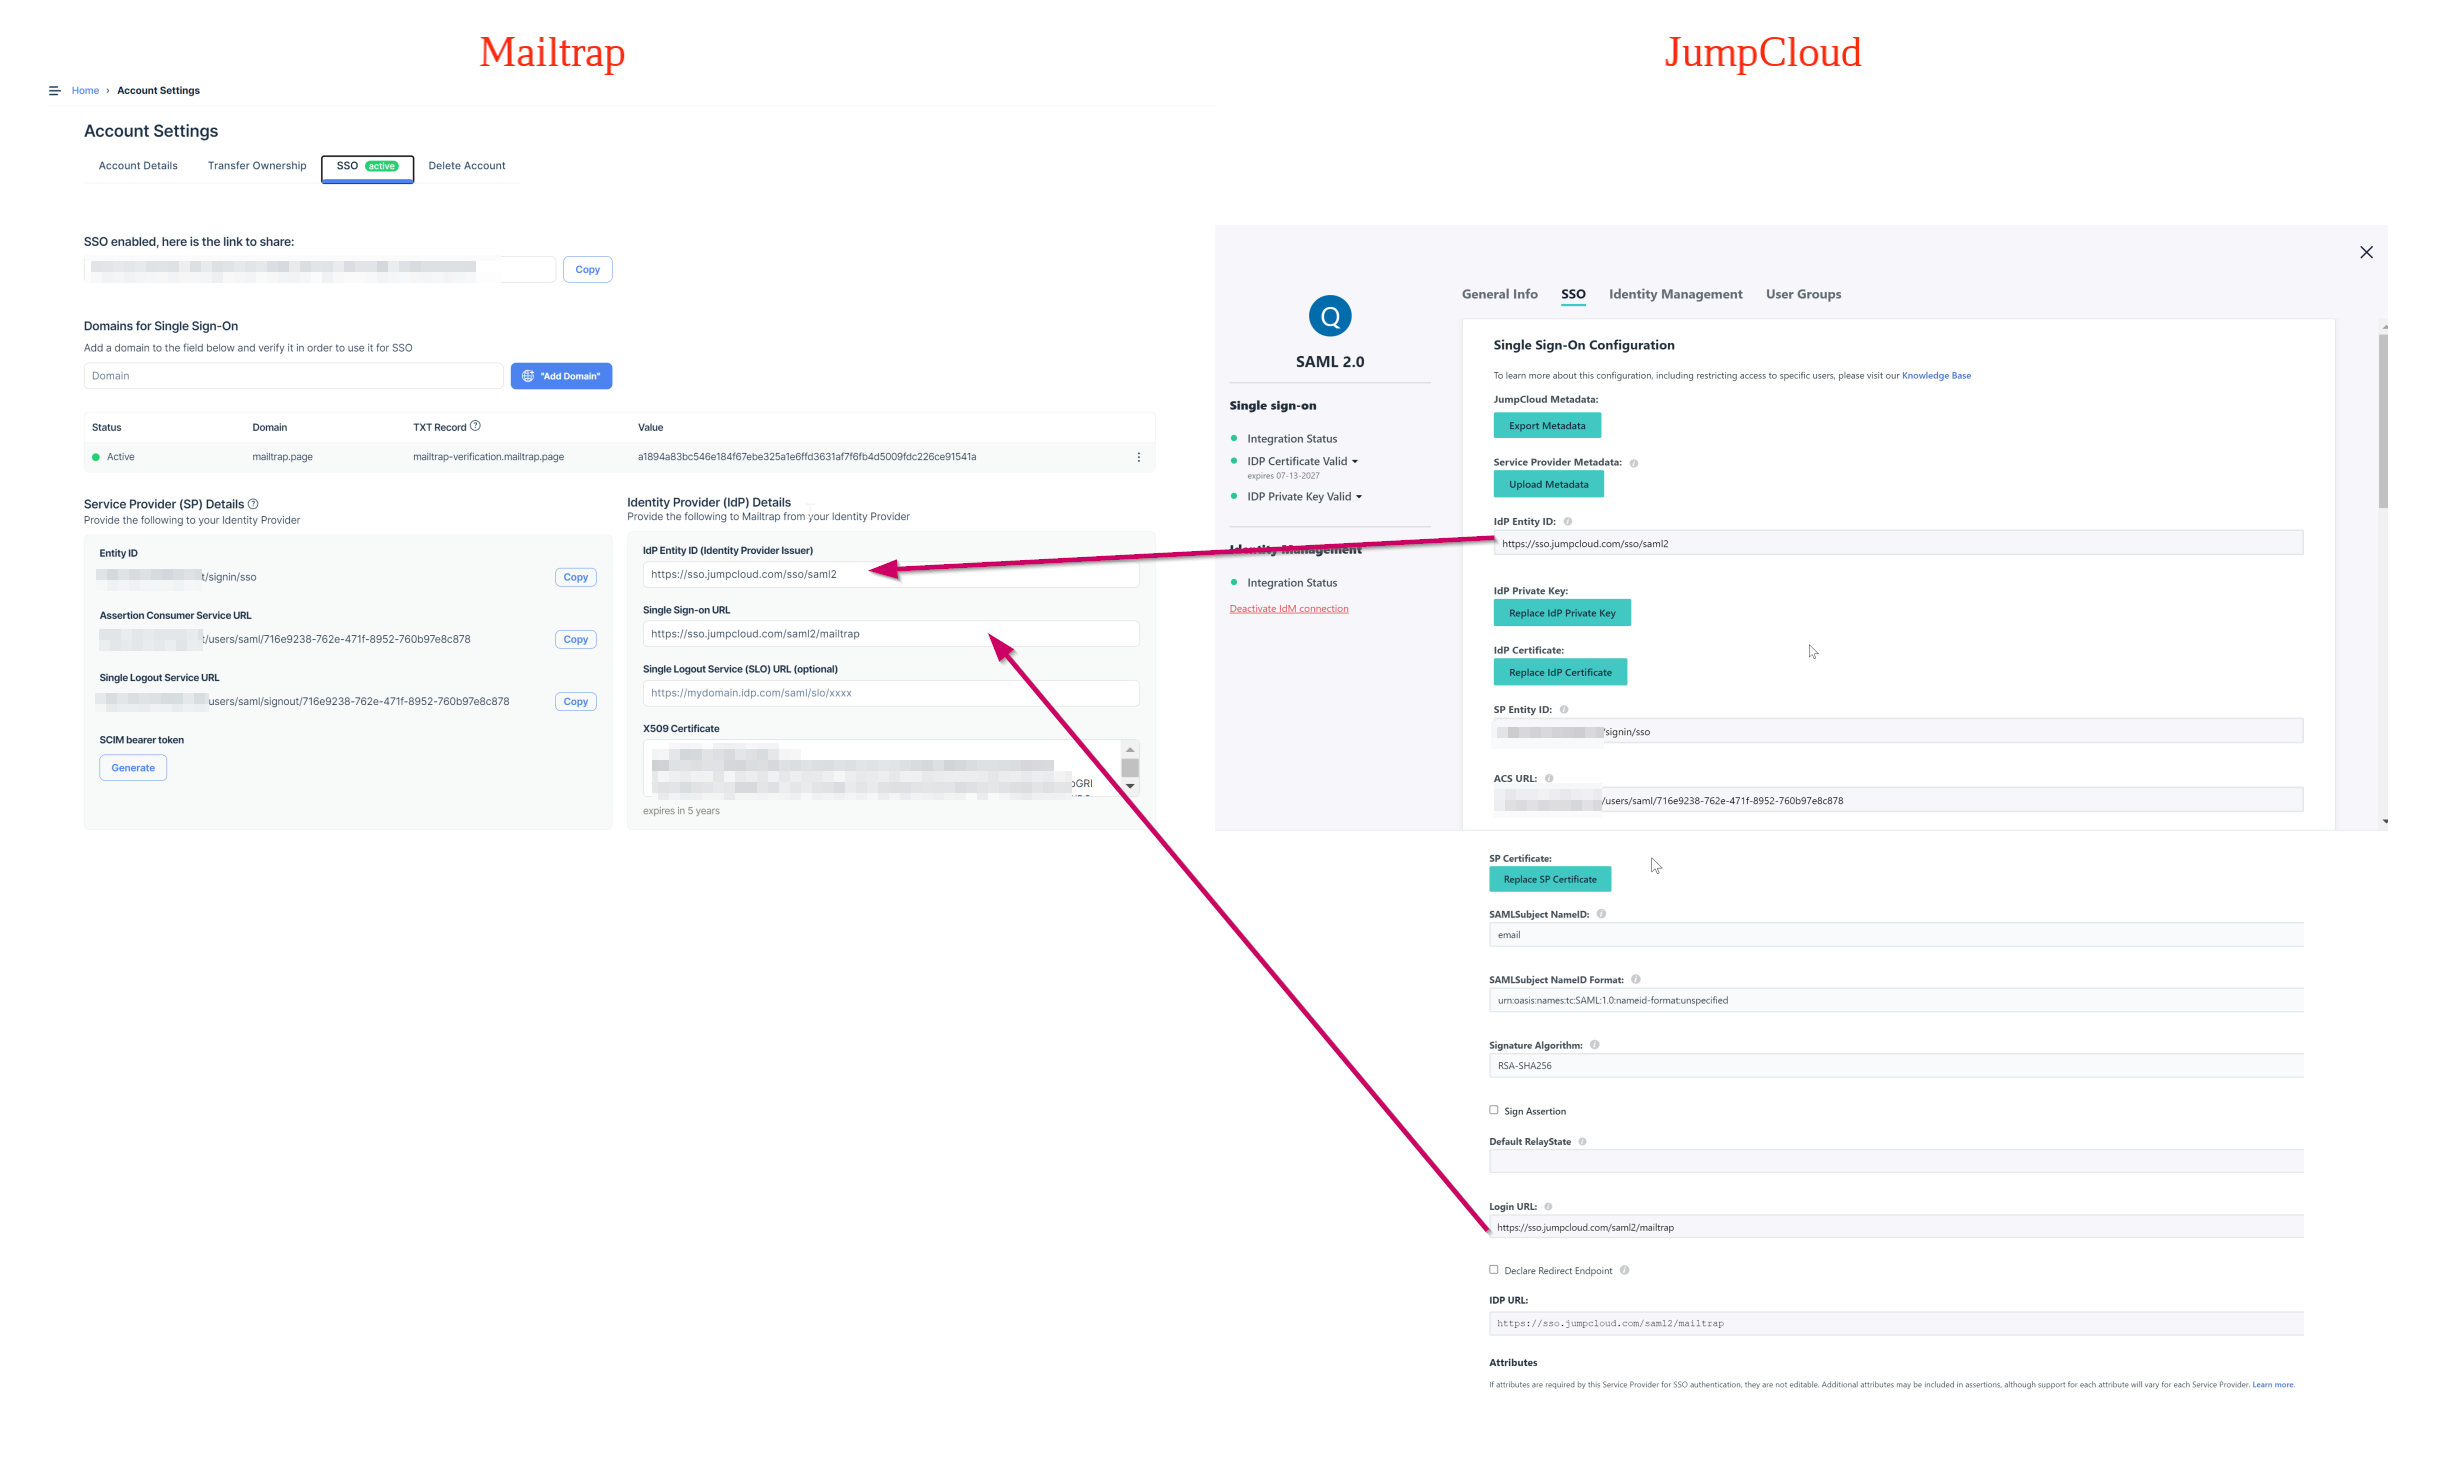Click the info icon next to Service Provider Metadata
2454x1460 pixels.
(x=1634, y=463)
